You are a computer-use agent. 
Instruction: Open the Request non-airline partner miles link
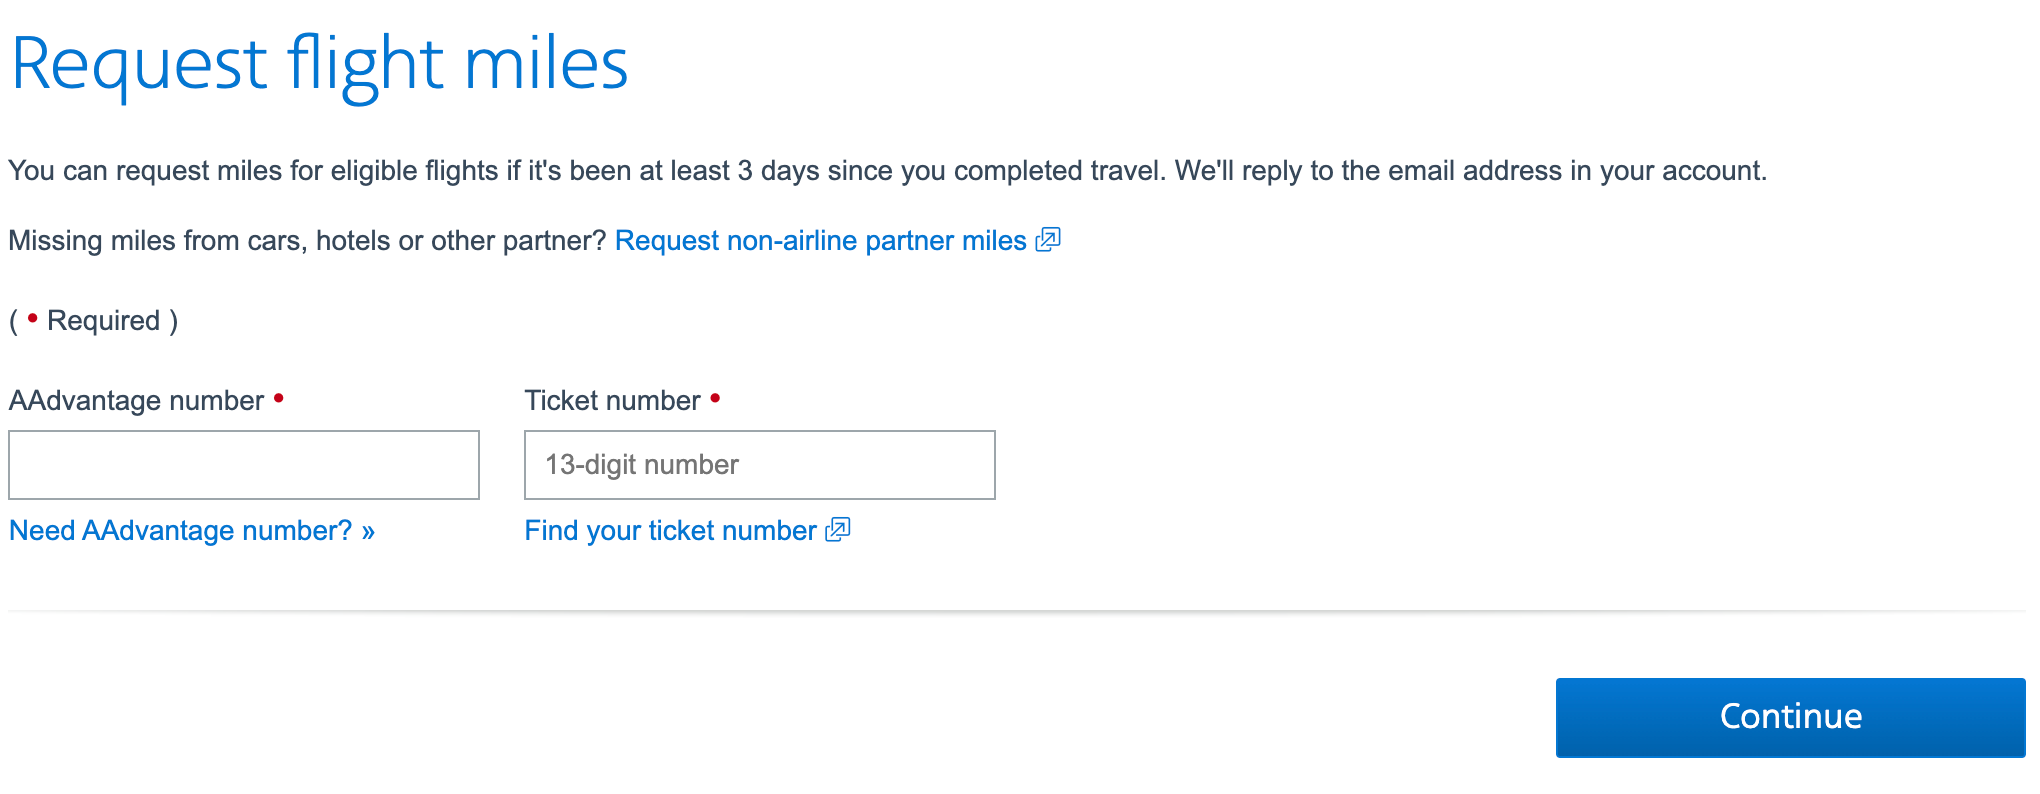point(819,240)
